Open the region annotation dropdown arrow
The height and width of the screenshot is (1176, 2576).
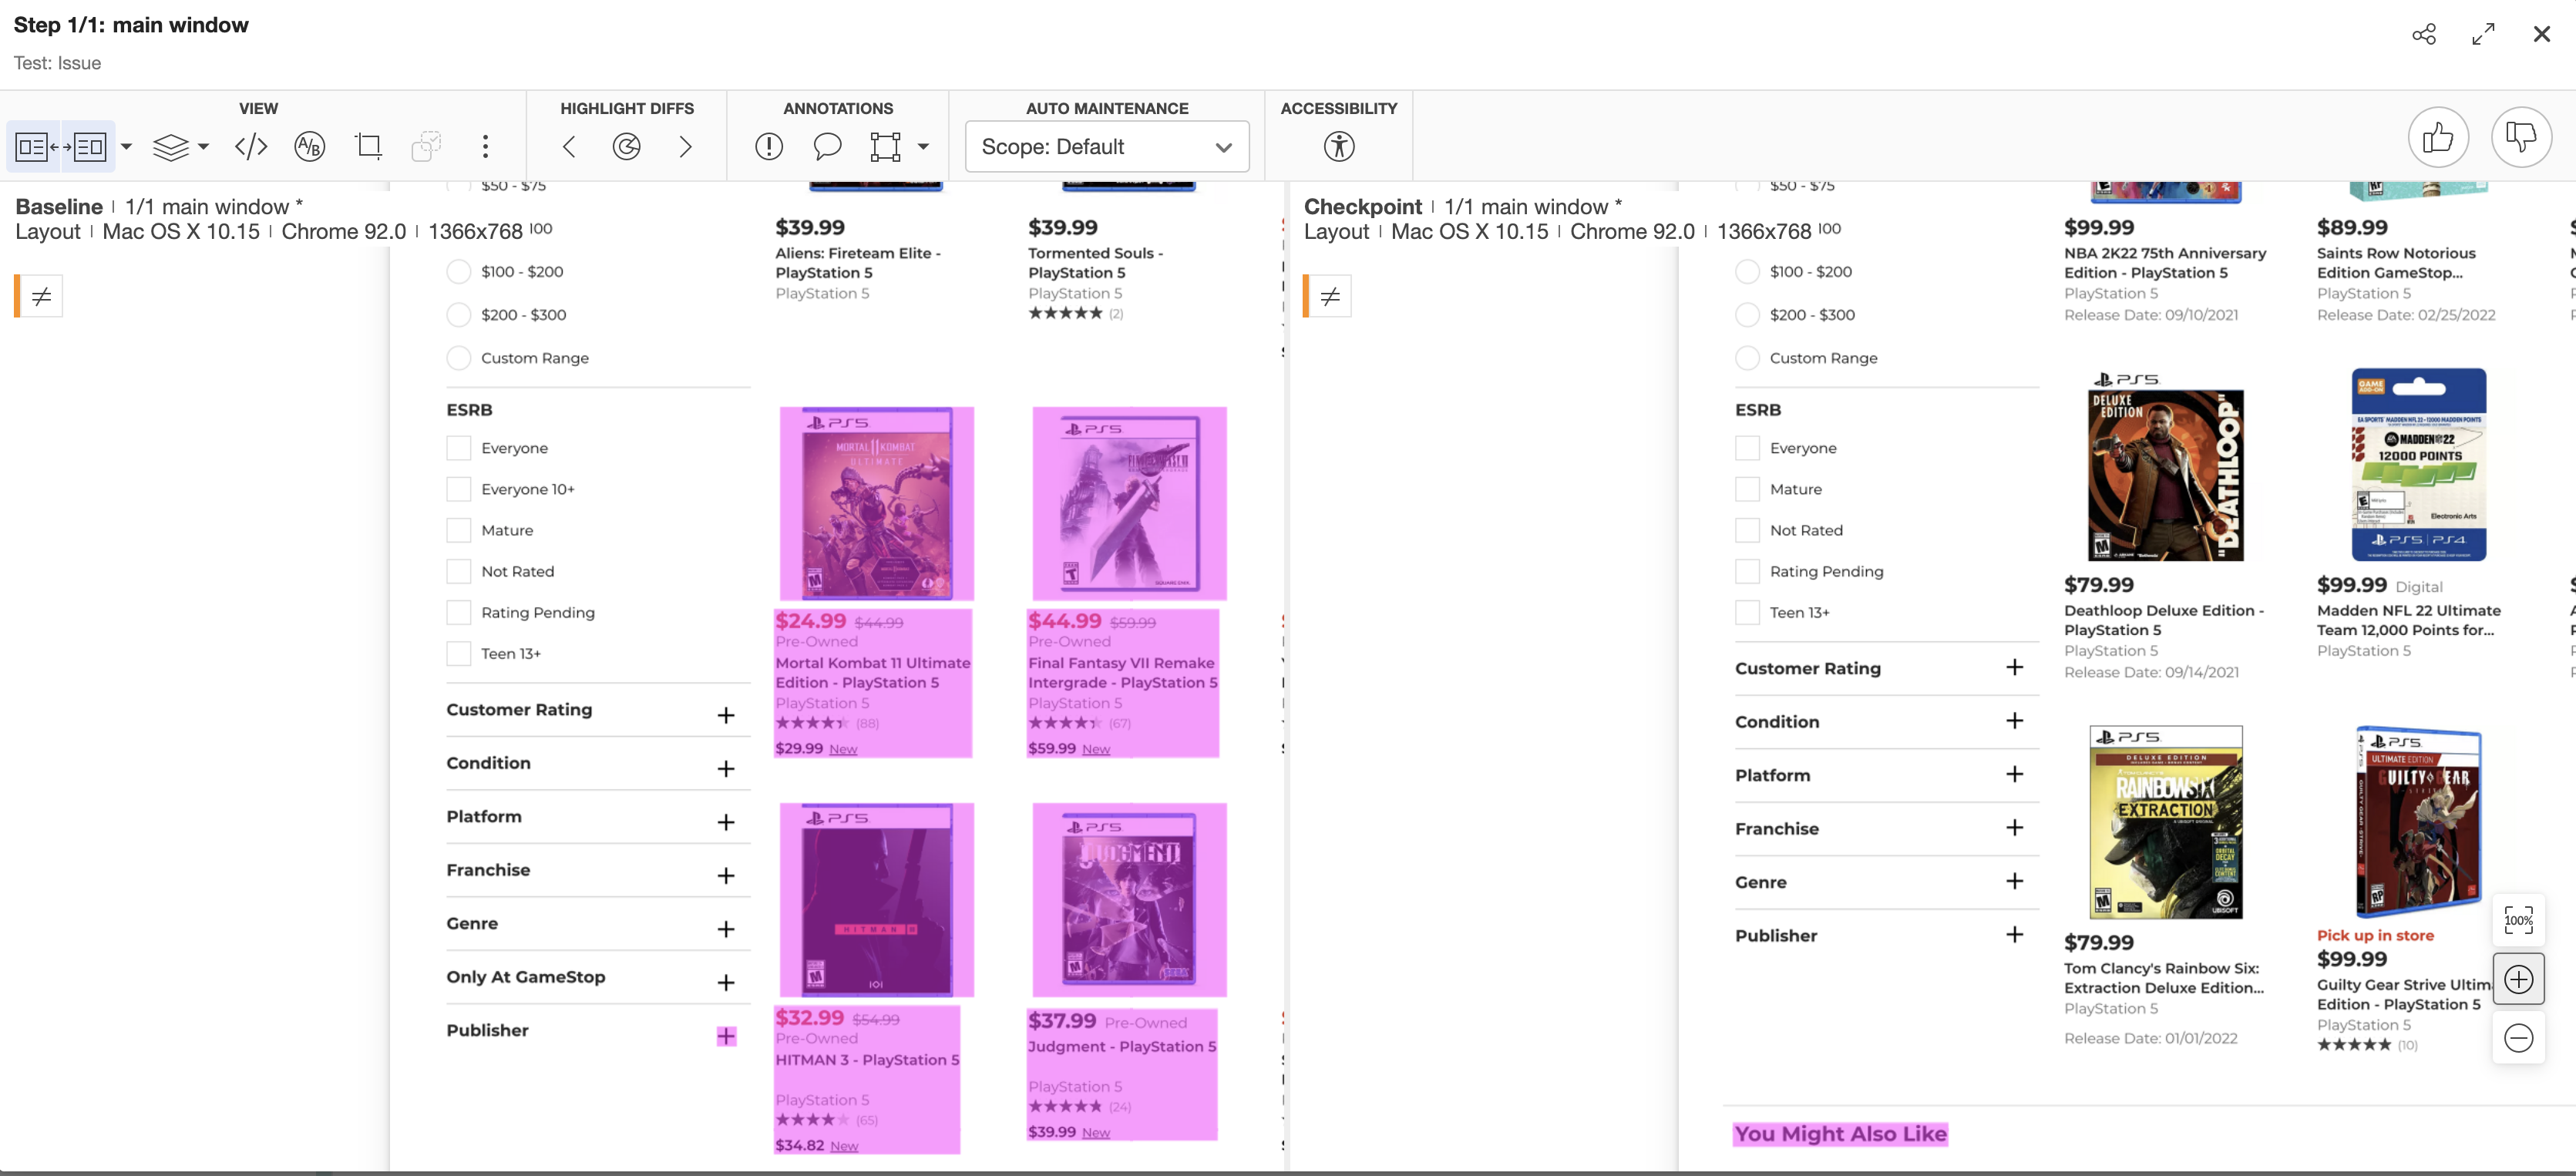[x=923, y=147]
